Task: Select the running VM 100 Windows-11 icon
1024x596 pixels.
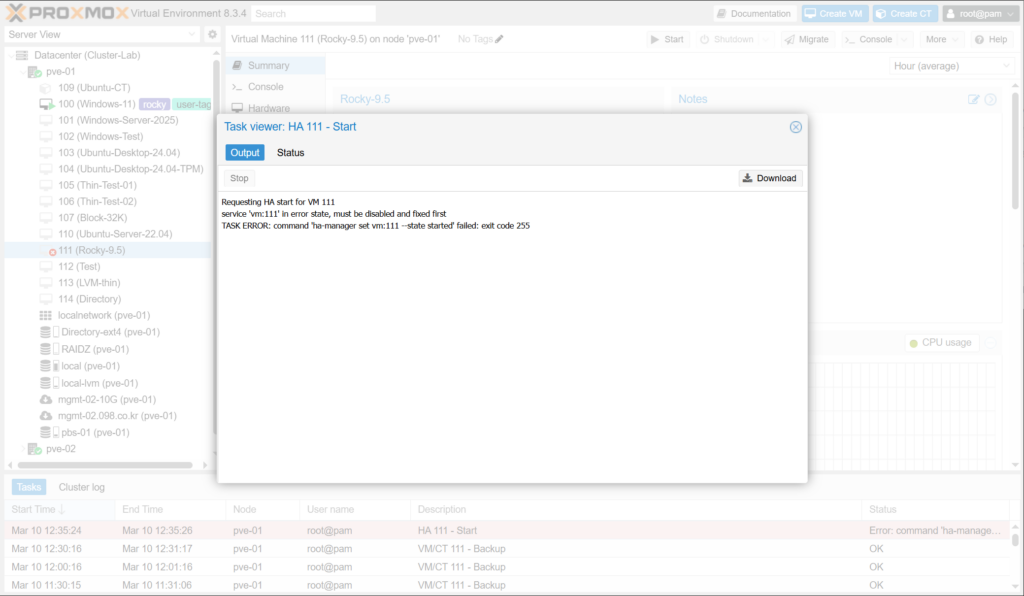Action: click(46, 104)
